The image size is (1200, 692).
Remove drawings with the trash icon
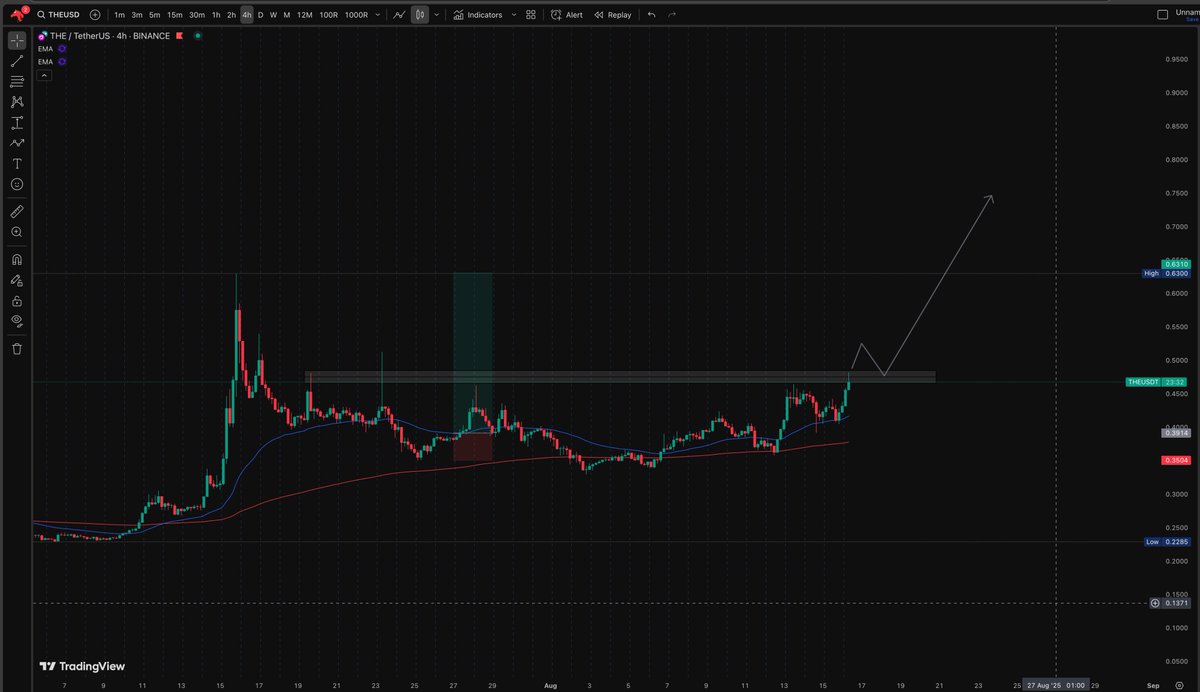click(17, 349)
